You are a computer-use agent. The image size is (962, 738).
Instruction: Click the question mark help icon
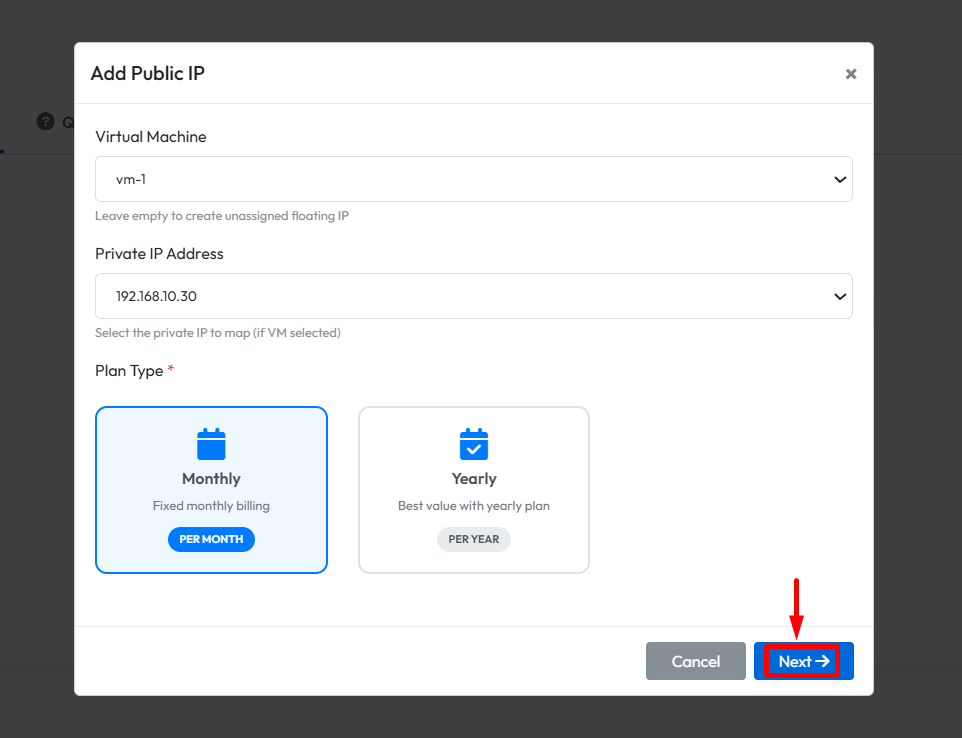click(45, 121)
